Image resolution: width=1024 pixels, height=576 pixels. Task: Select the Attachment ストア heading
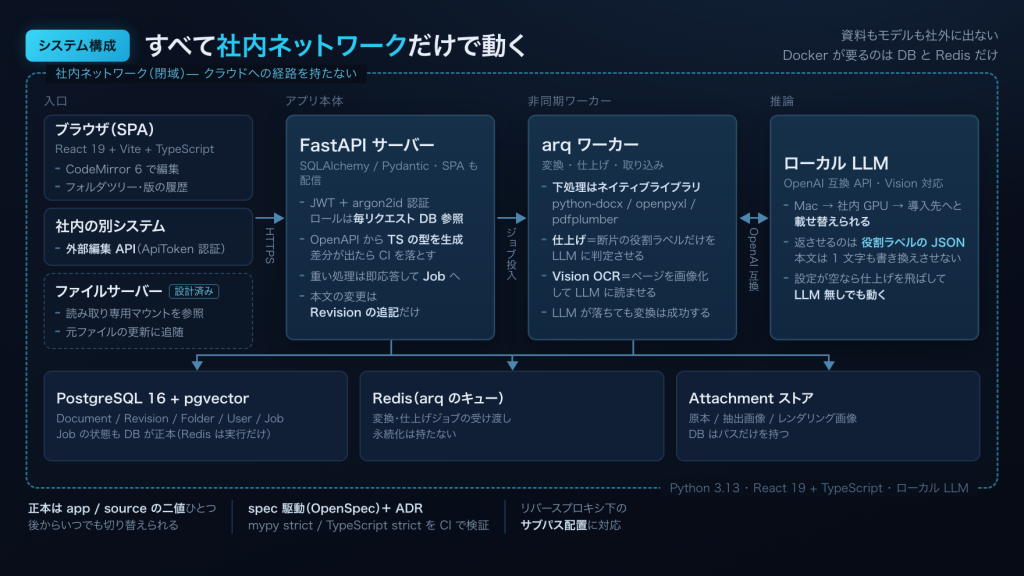751,398
